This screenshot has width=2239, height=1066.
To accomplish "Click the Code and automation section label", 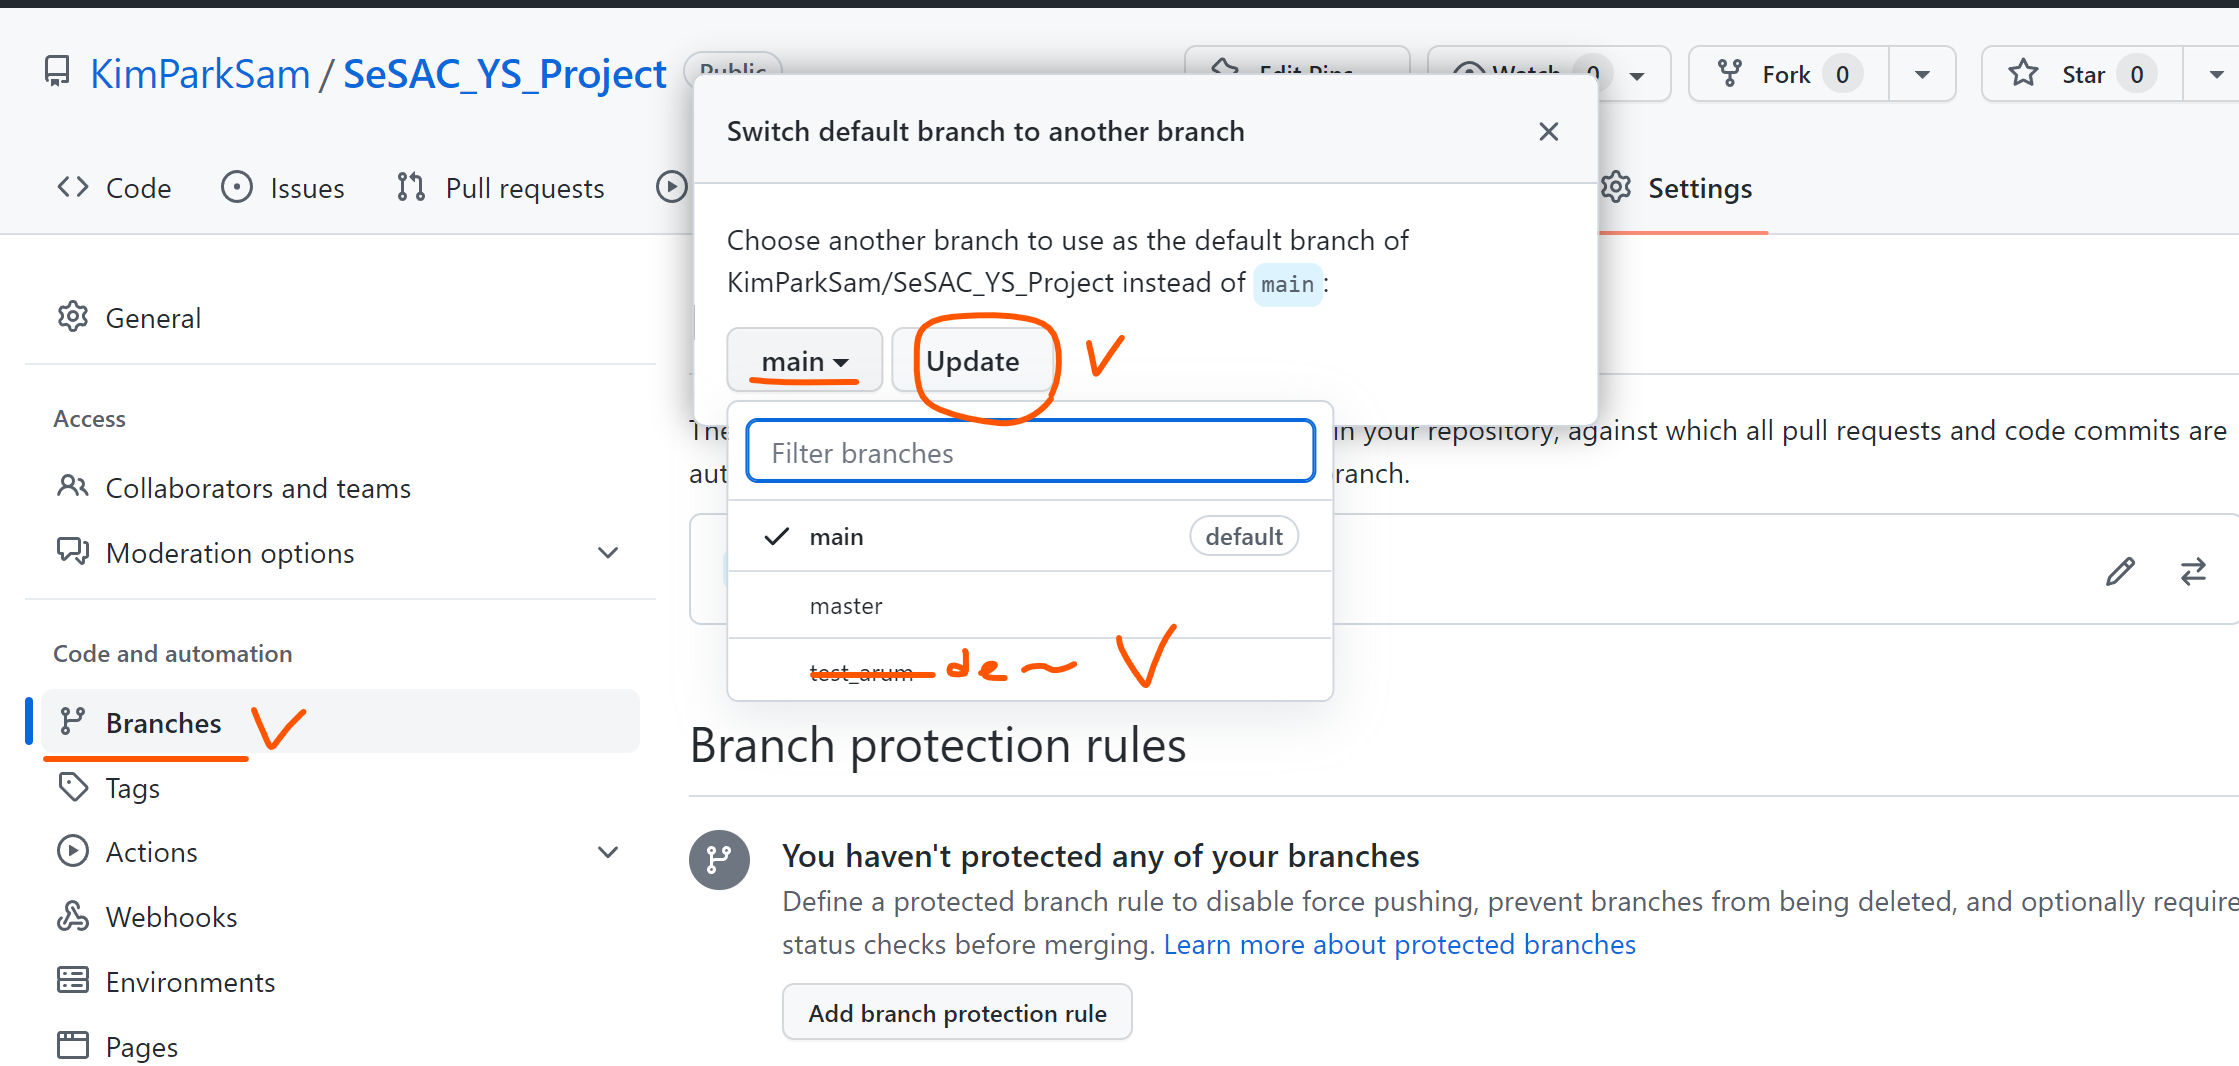I will [173, 654].
